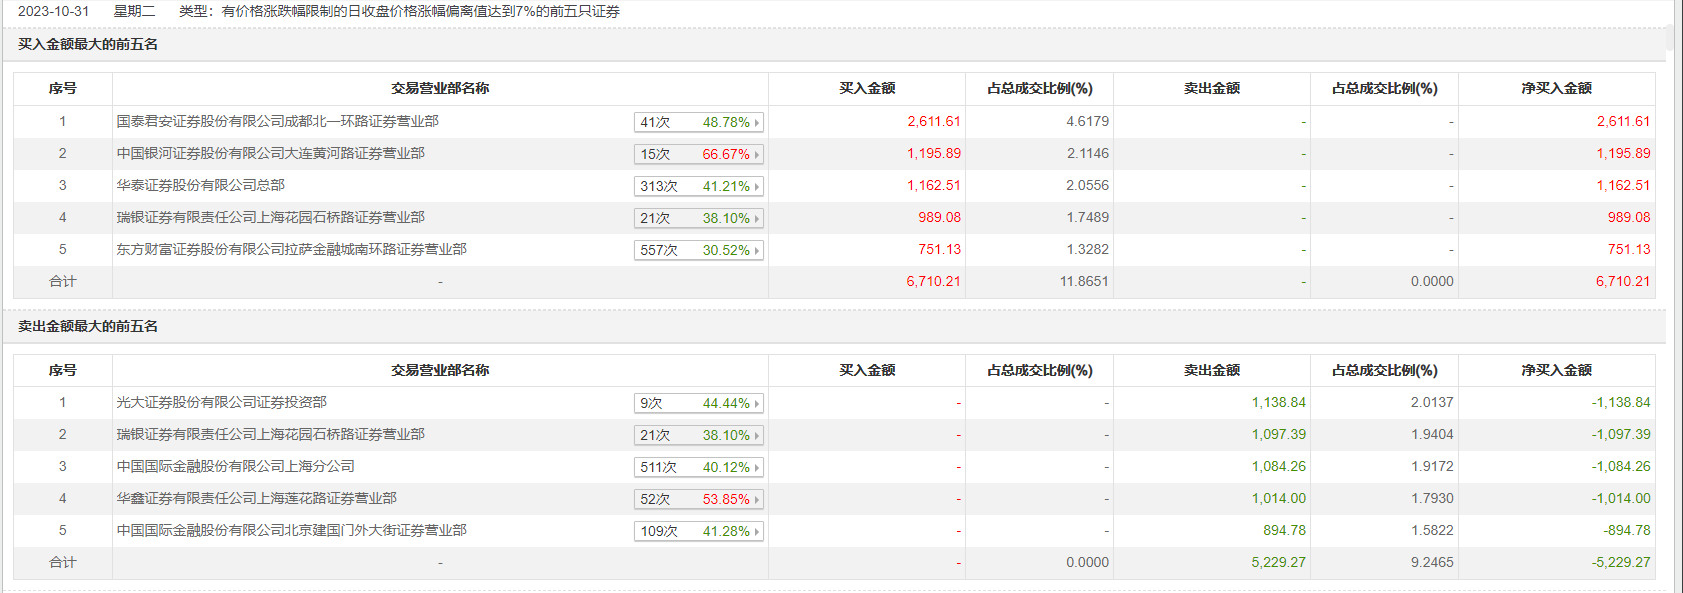Expand the 52次 53.85% stats box
Viewport: 1683px width, 593px height.
click(699, 499)
